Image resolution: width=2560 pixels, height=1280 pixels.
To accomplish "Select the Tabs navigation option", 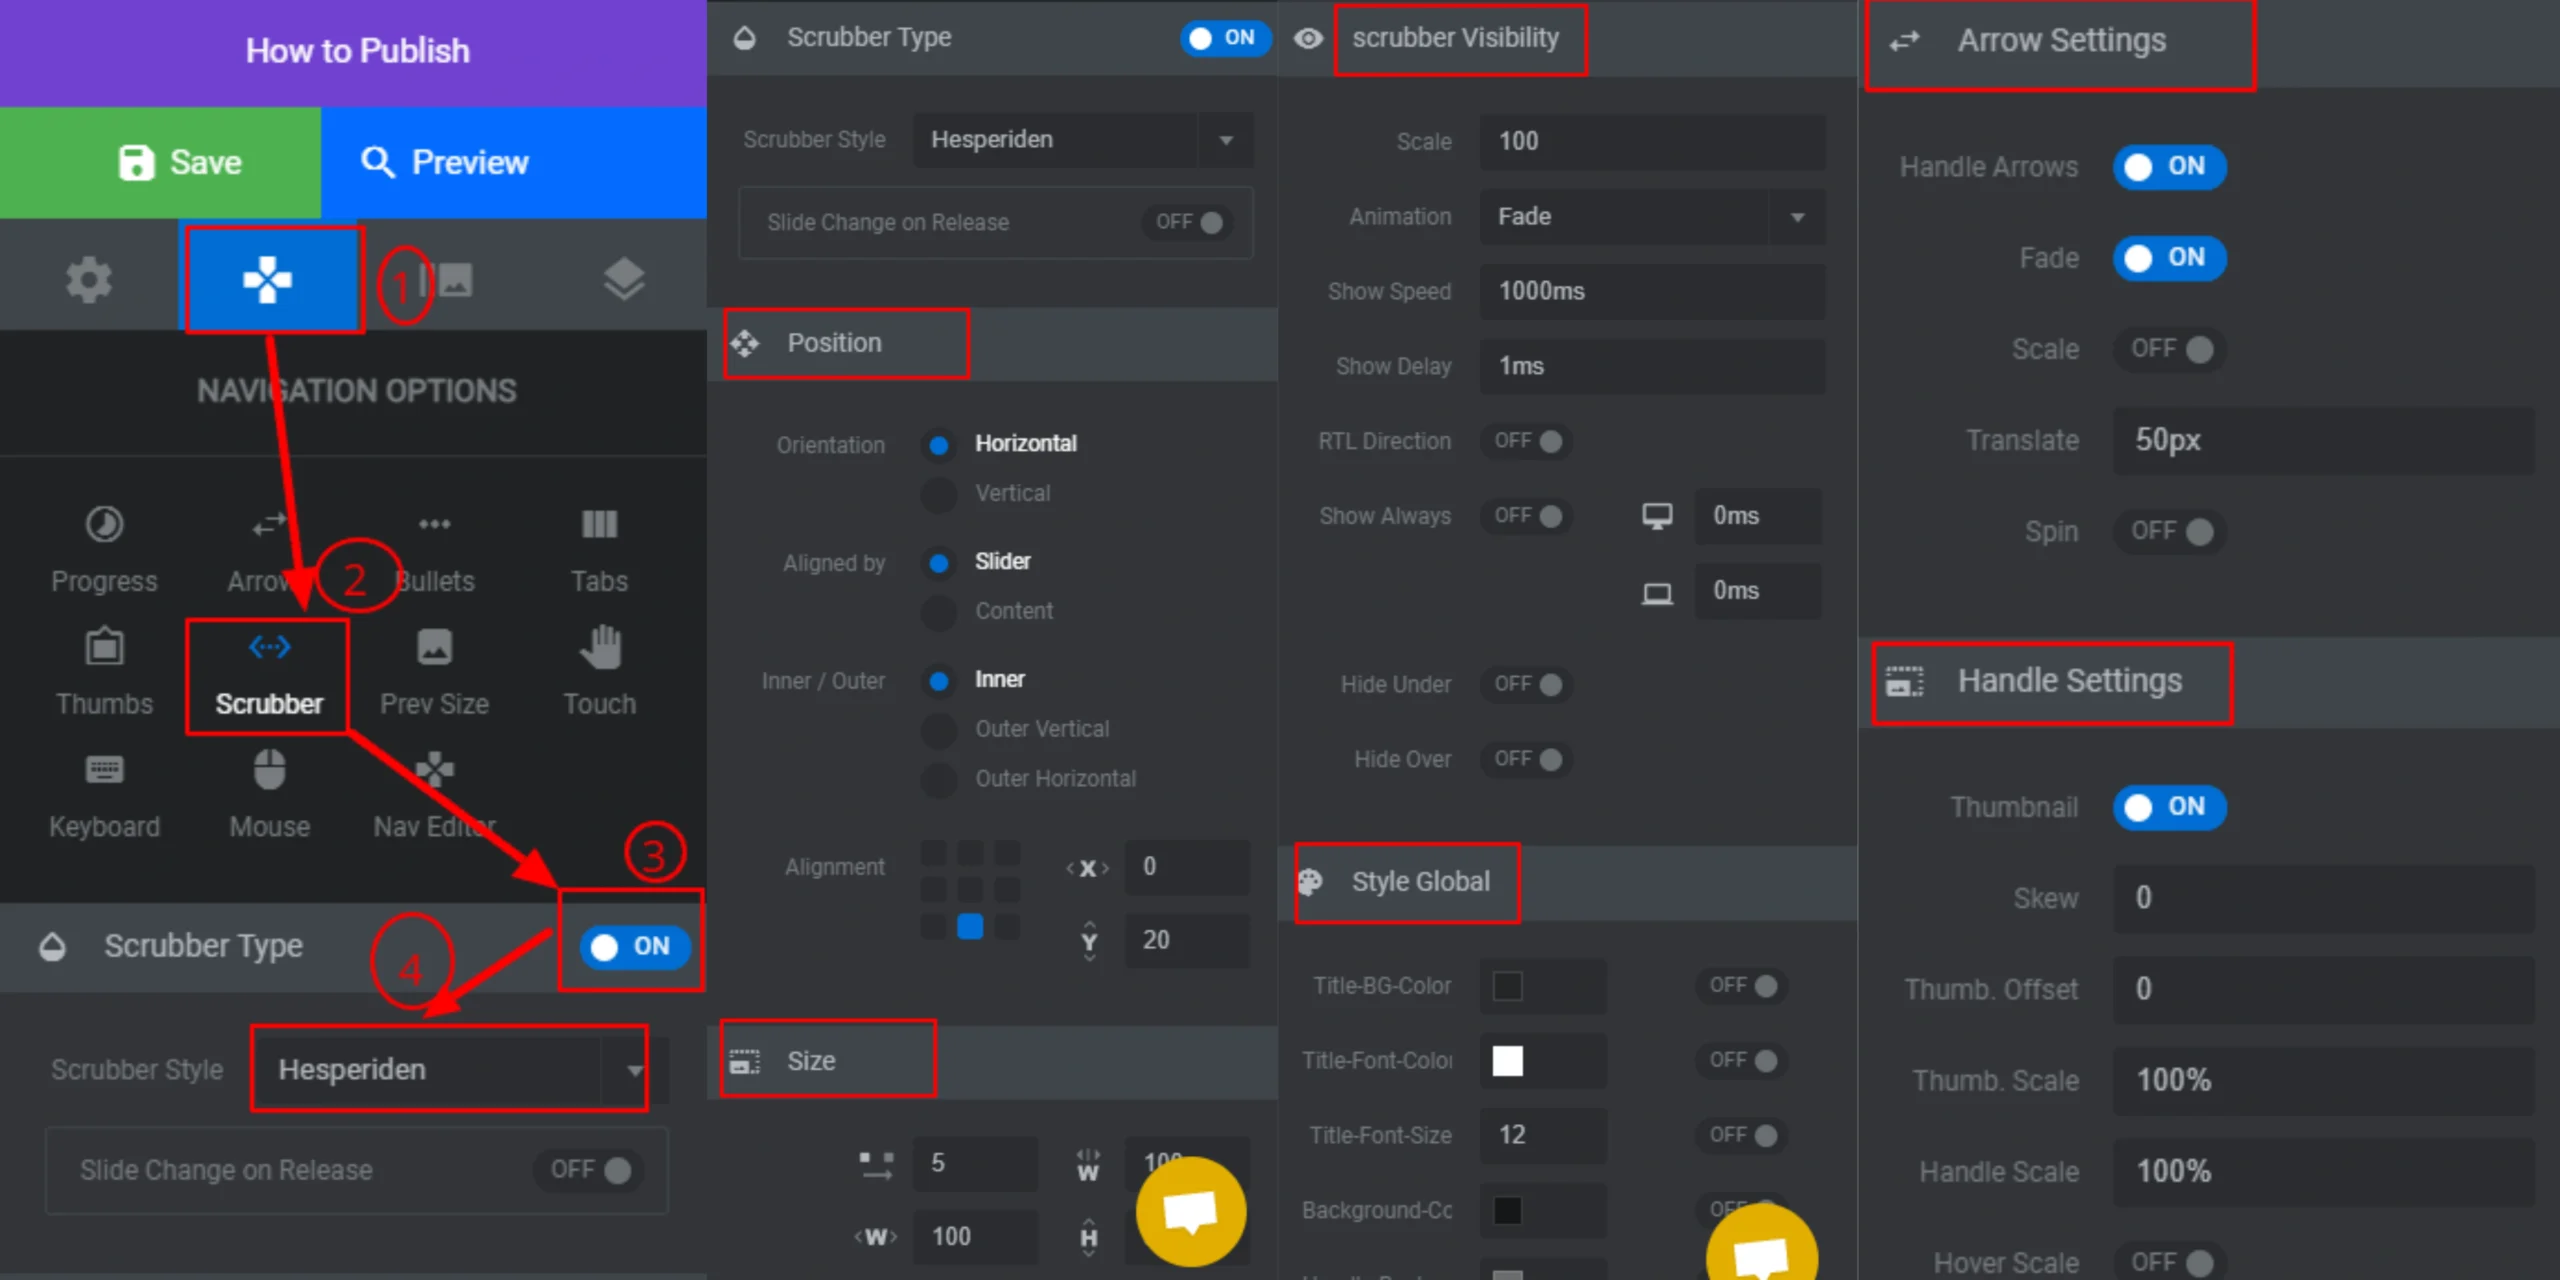I will [x=599, y=550].
